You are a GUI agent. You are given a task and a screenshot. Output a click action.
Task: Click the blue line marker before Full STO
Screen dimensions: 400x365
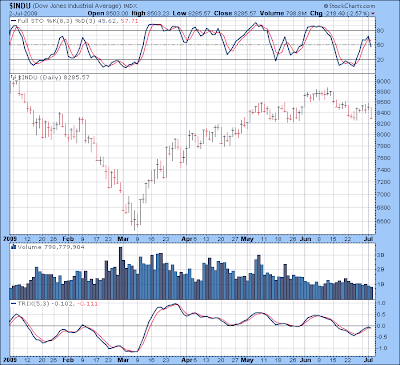pos(13,21)
